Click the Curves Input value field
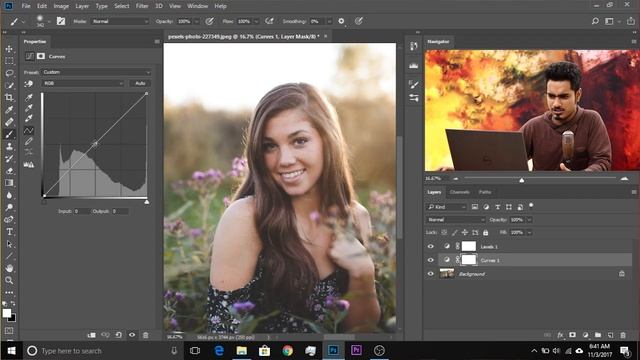640x360 pixels. 82,211
